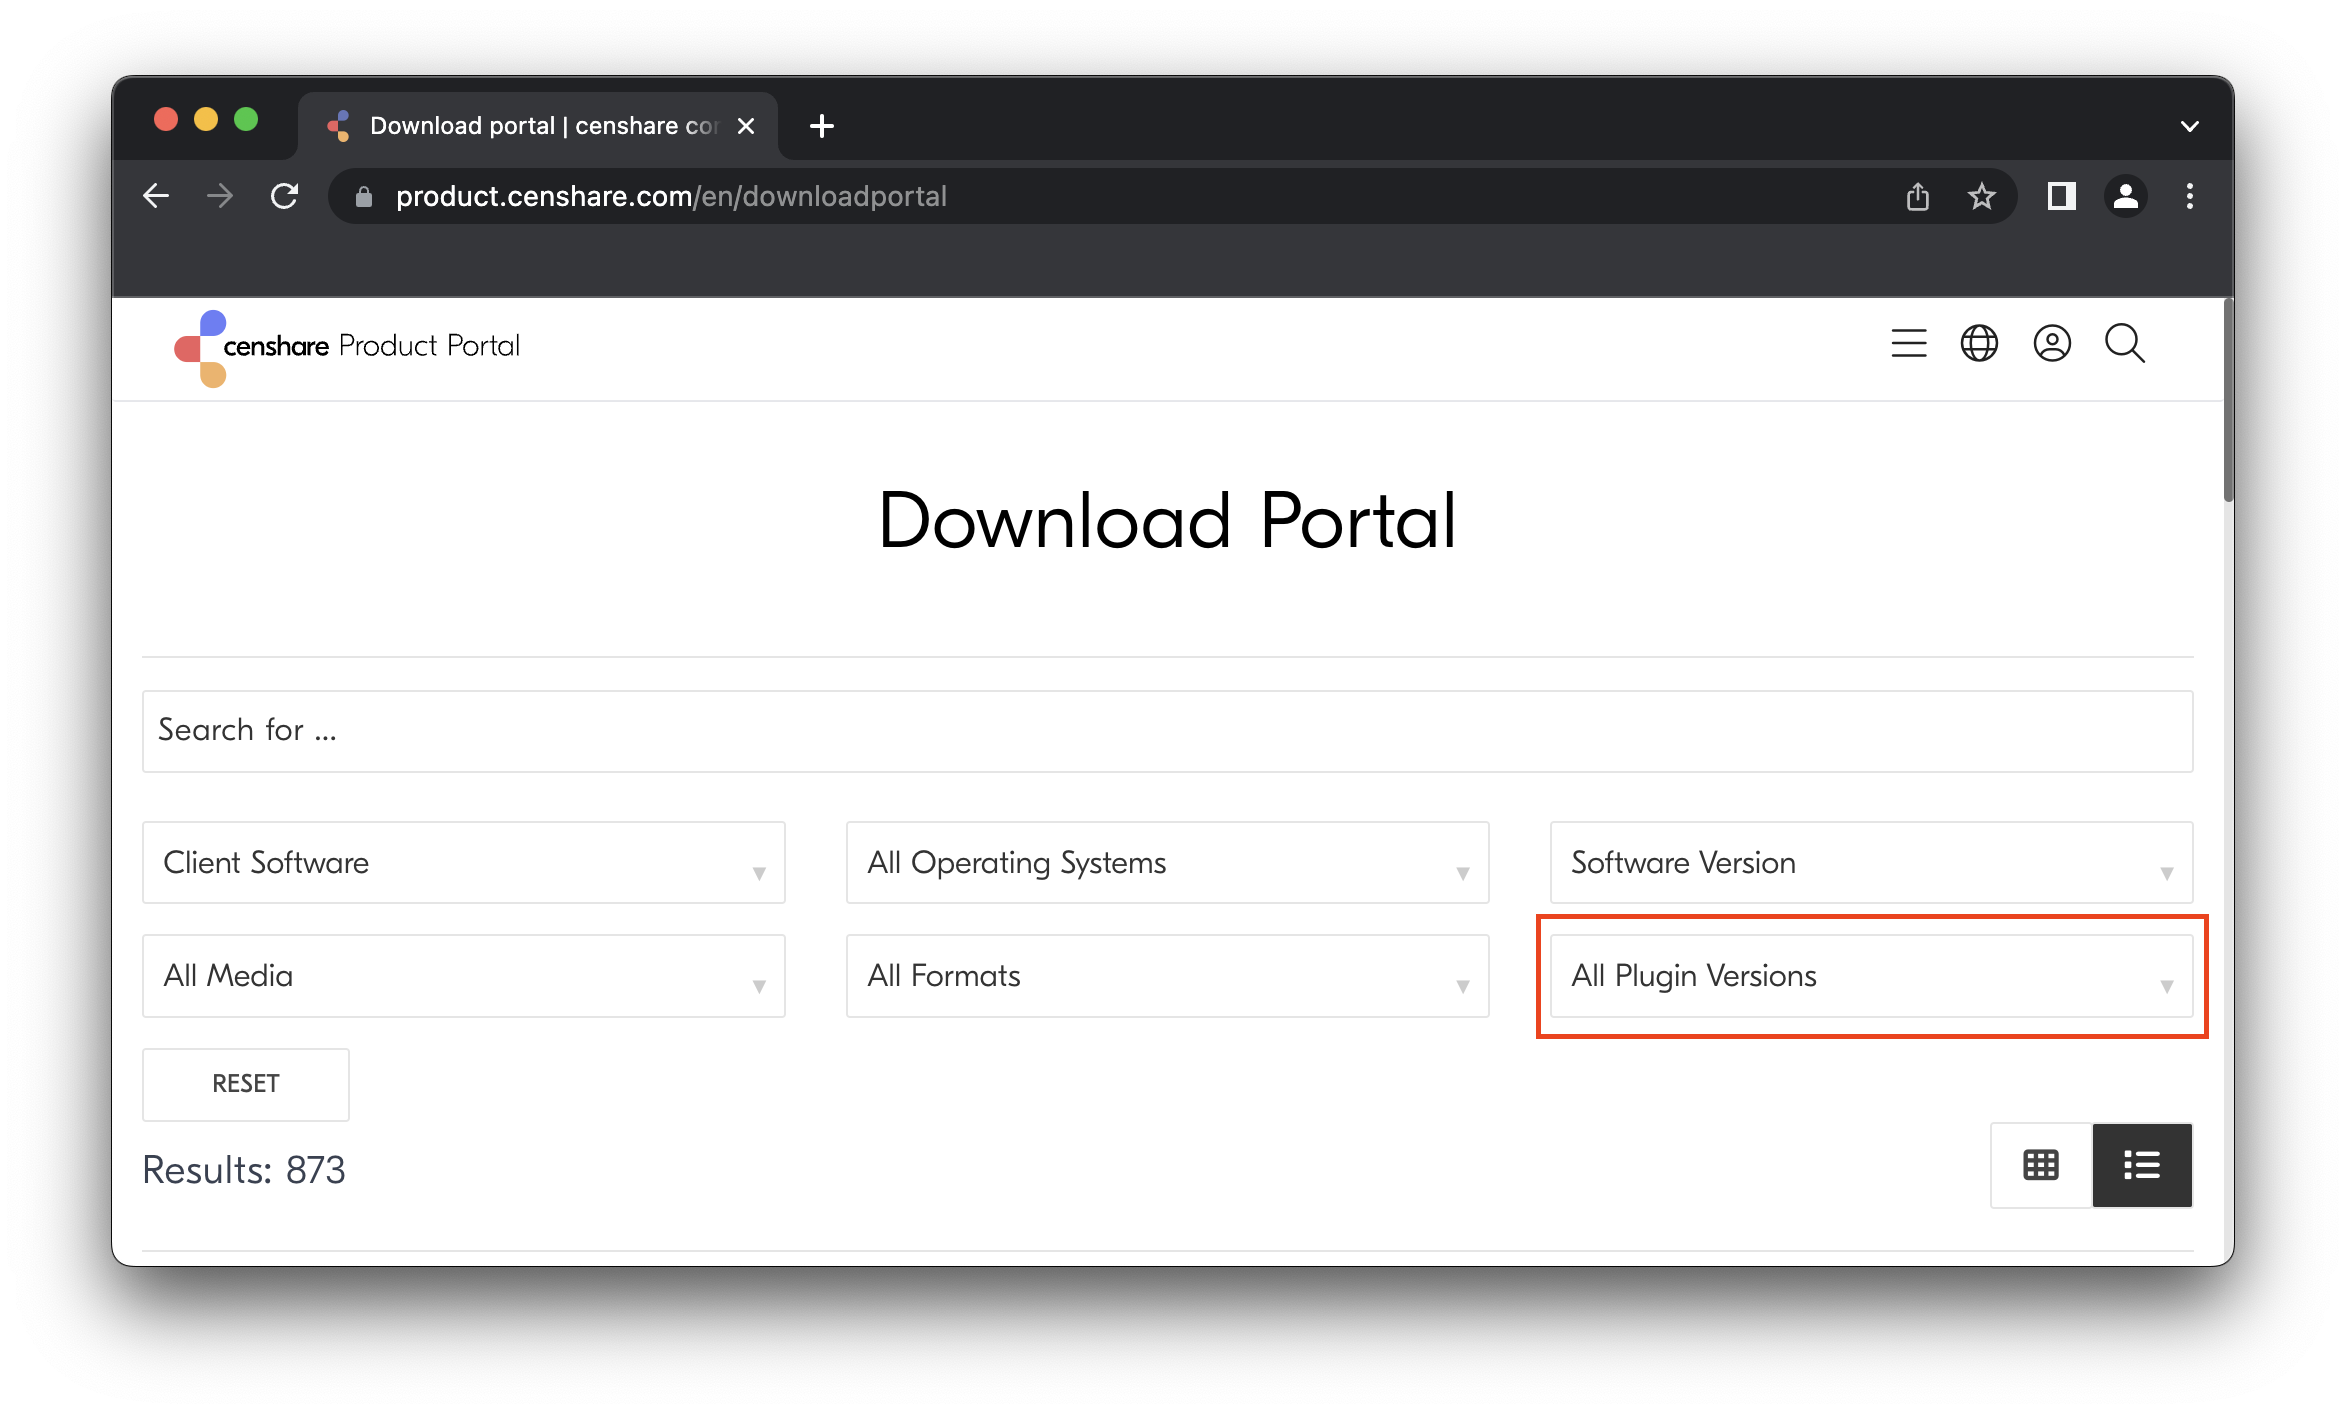Open the All Plugin Versions dropdown
Viewport: 2346px width, 1414px height.
[1870, 976]
